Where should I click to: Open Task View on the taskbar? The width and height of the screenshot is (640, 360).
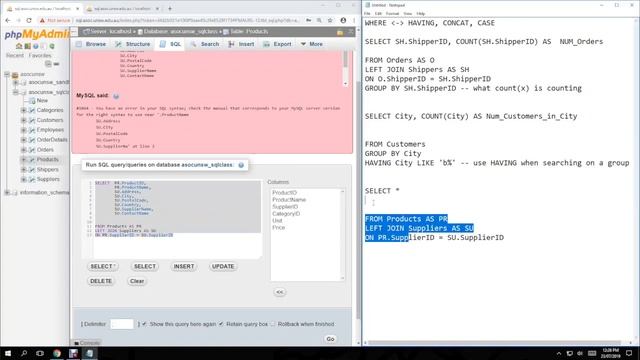tap(40, 353)
